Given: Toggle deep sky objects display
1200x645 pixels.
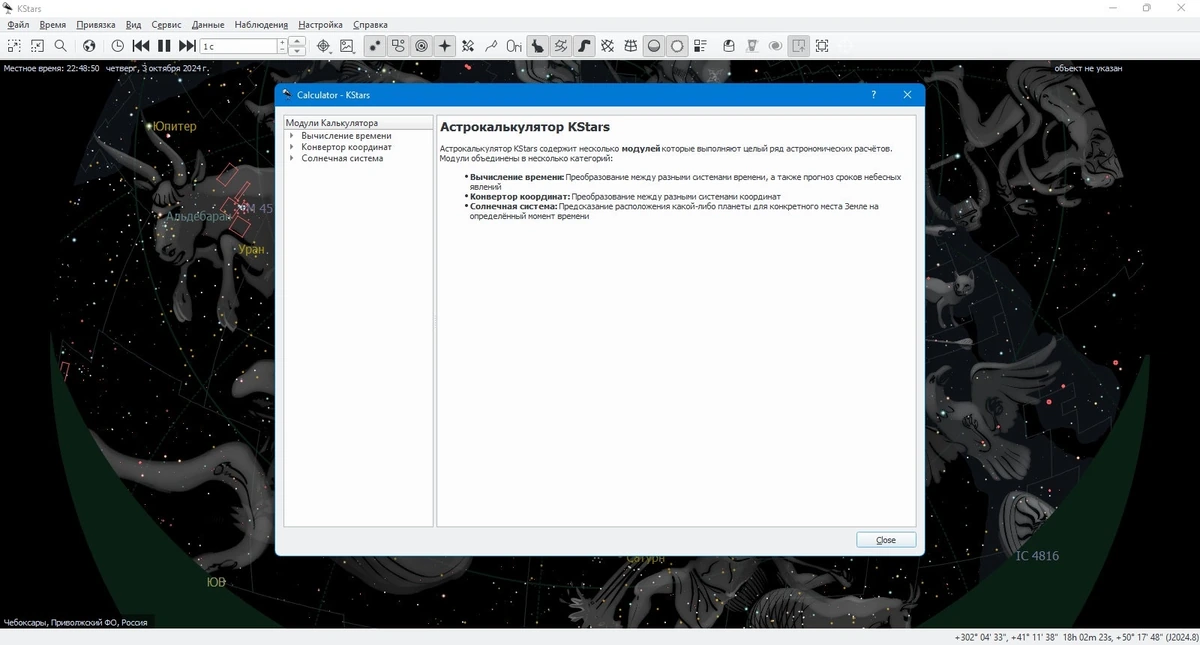Looking at the screenshot, I should 398,46.
